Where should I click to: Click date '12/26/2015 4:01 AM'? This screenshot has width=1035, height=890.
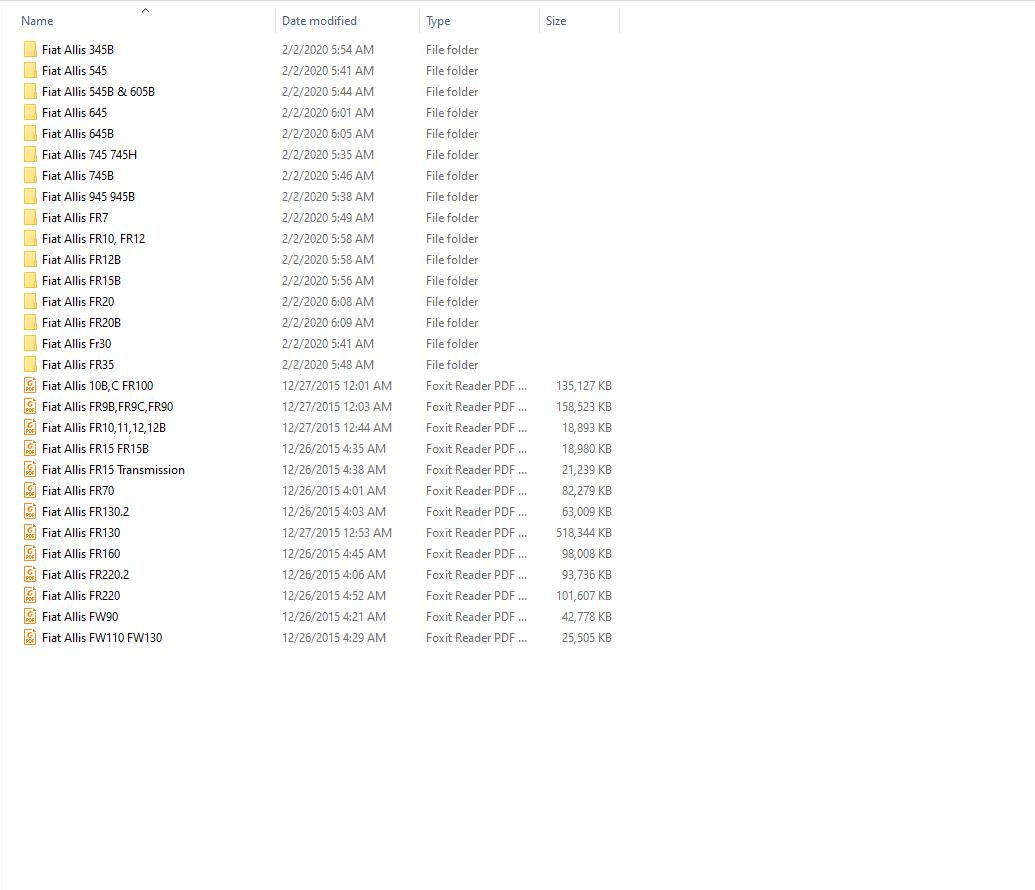[334, 491]
